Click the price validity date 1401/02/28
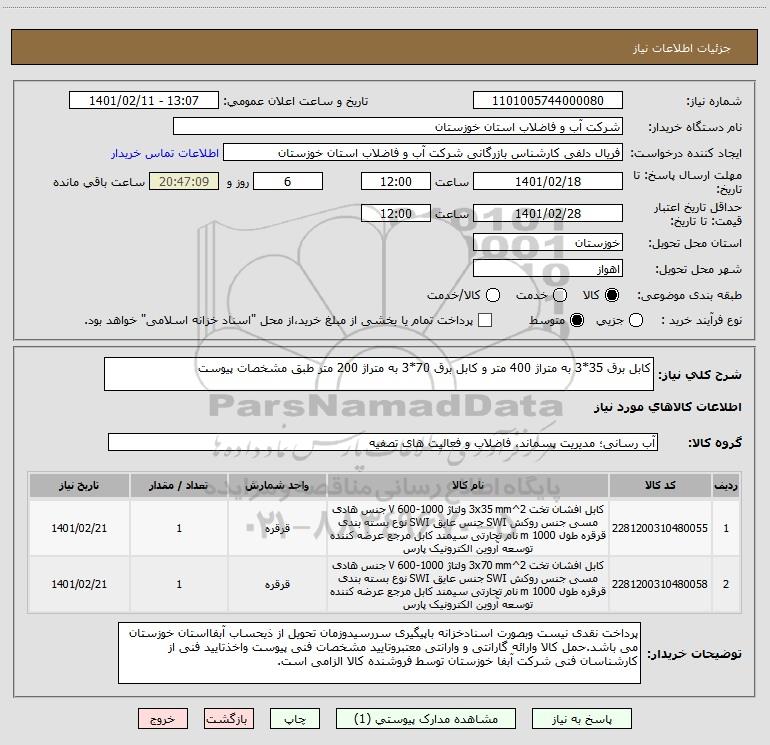This screenshot has height=745, width=770. (x=548, y=213)
